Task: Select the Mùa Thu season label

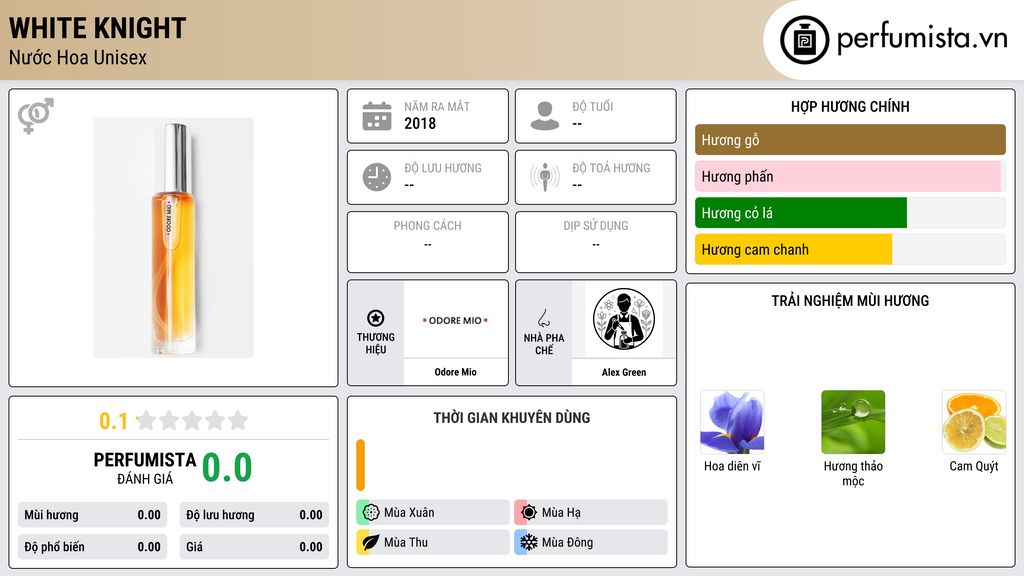Action: tap(406, 542)
